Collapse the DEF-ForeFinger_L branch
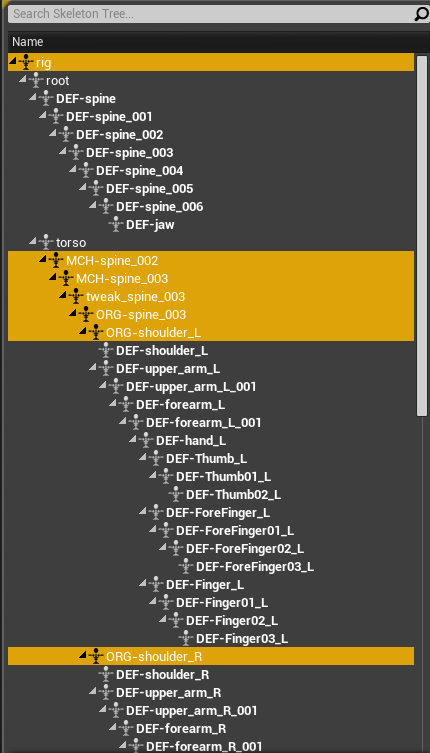 [x=143, y=511]
